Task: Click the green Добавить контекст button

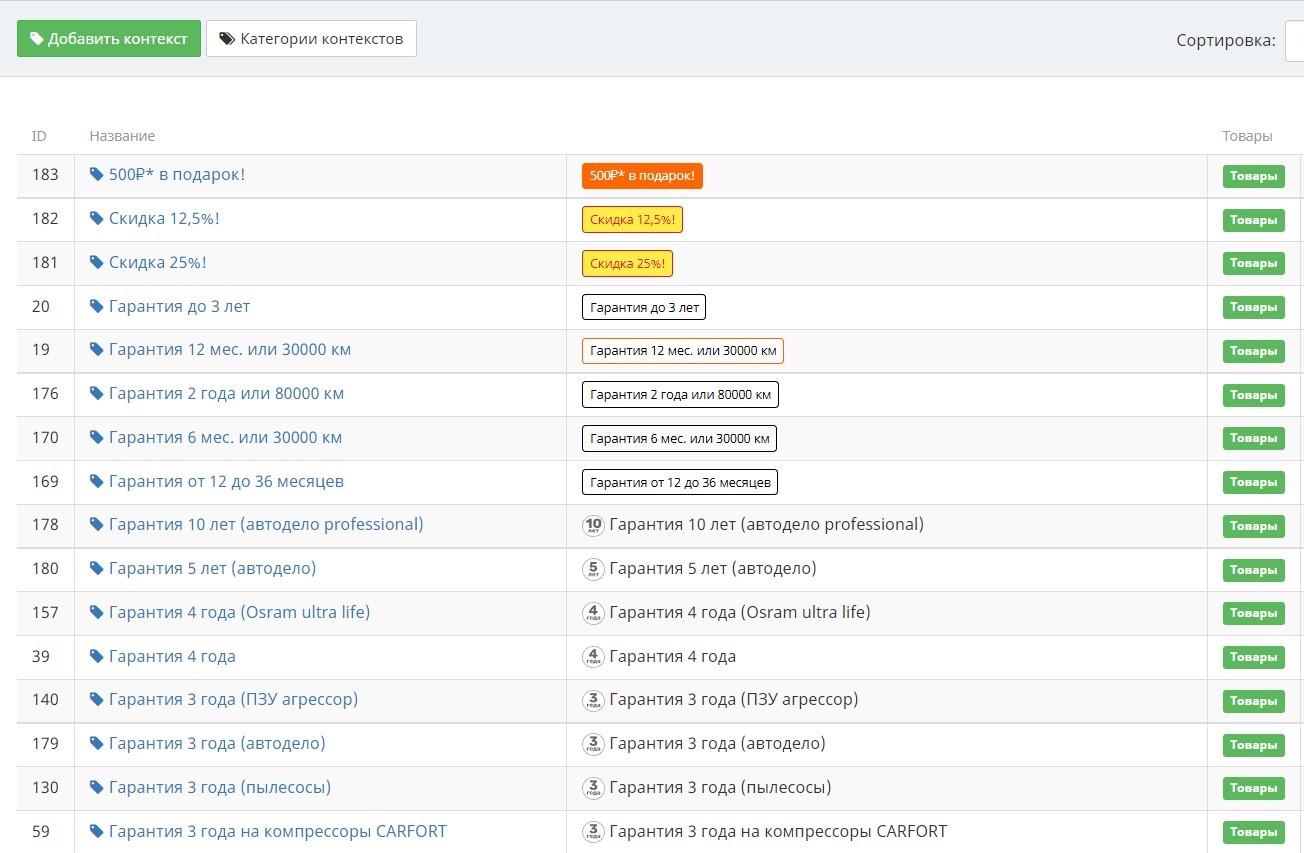Action: coord(109,39)
